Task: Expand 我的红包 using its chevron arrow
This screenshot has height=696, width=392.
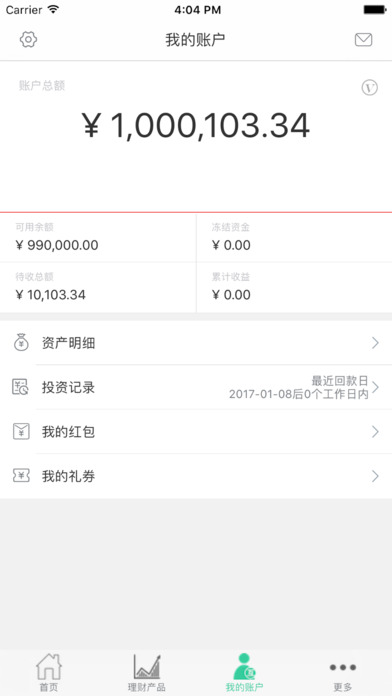Action: click(376, 431)
